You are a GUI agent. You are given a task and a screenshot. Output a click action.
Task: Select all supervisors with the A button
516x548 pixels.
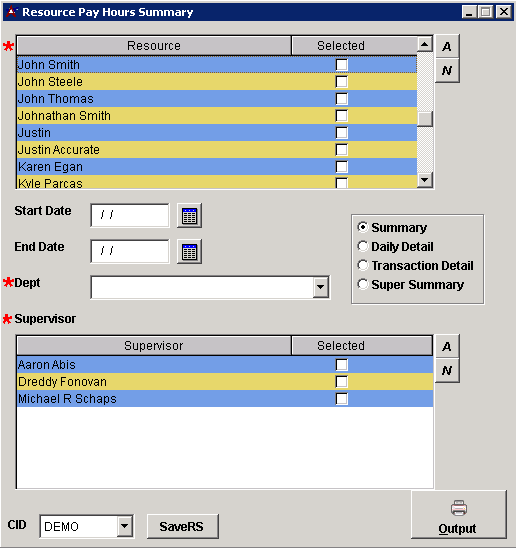point(447,346)
